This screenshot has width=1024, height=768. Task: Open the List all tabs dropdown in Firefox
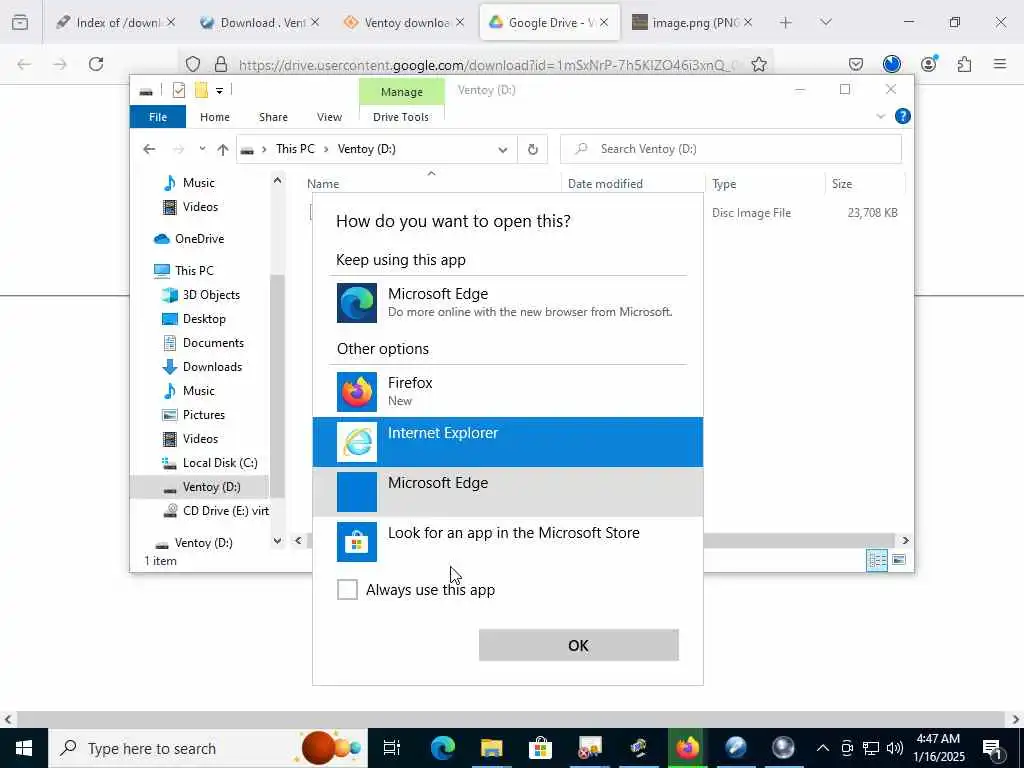coord(826,23)
